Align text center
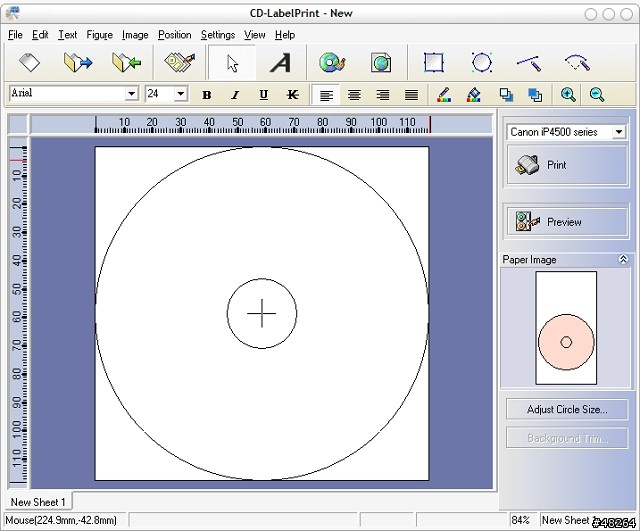 point(354,95)
